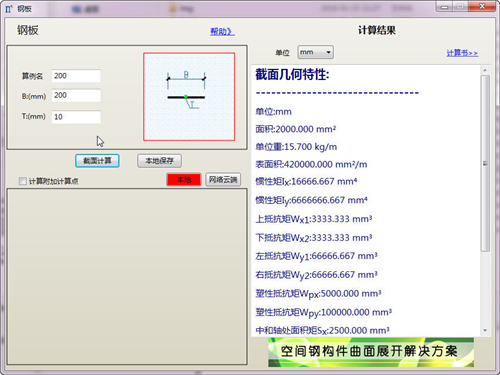Select the 表面积:420000.000 mm²/m line

point(311,164)
